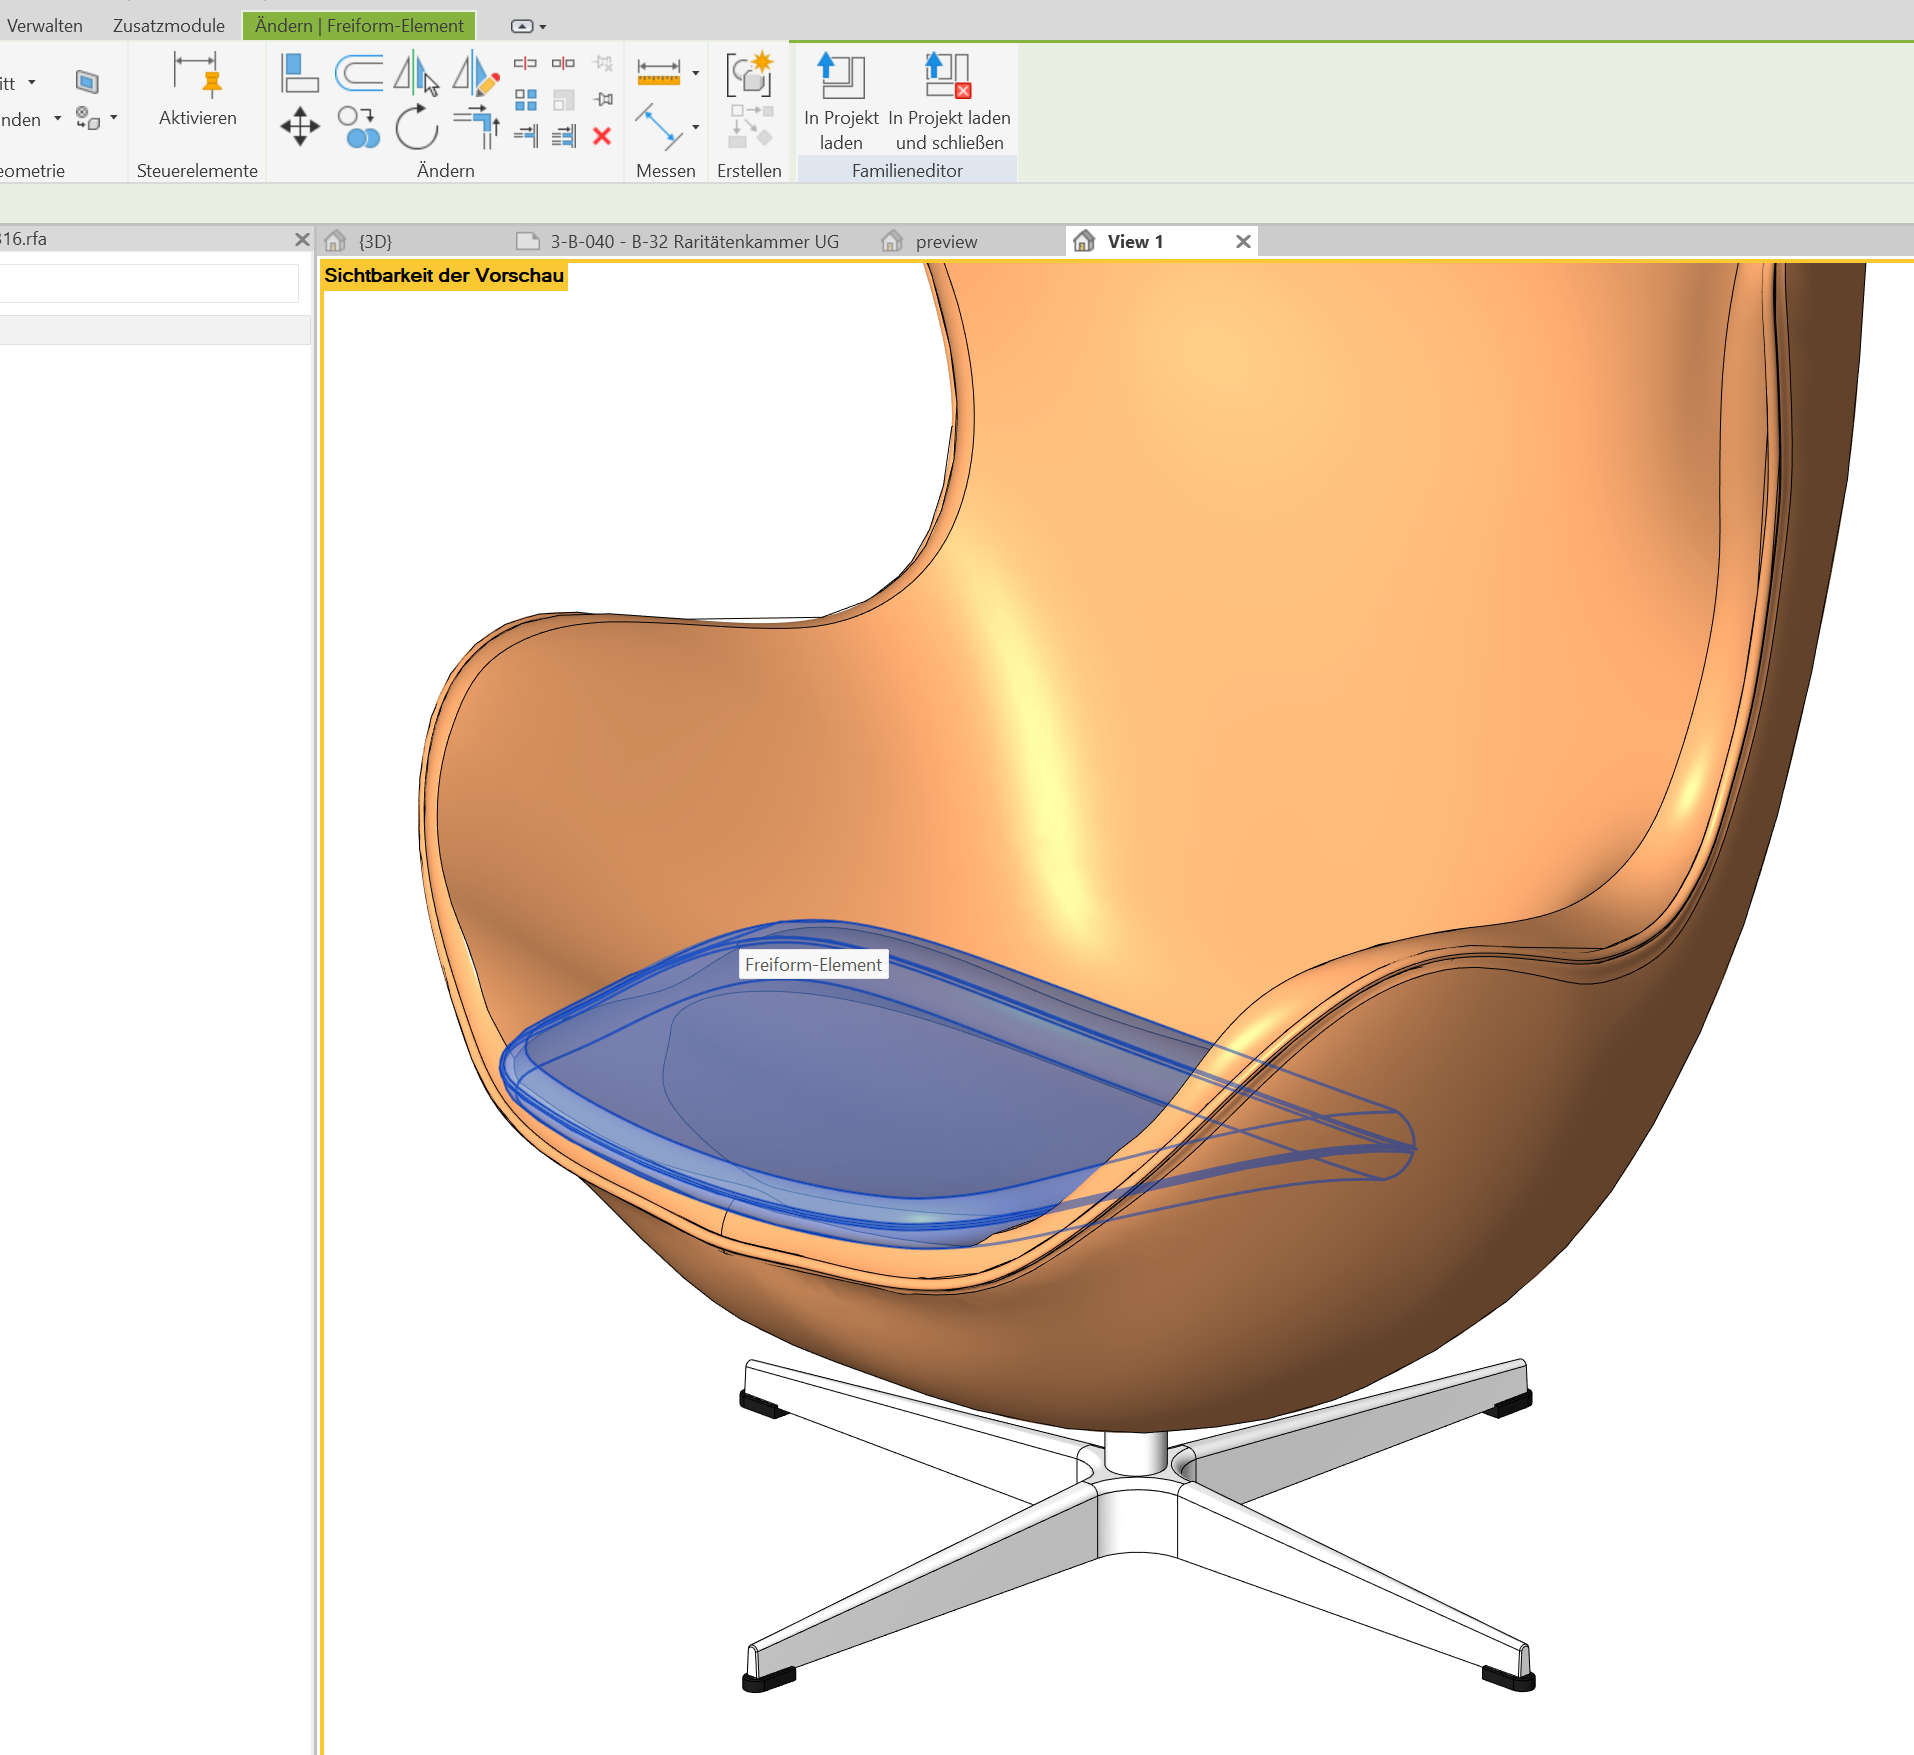
Task: Open the Aligned Dimension dropdown arrow
Action: [x=696, y=73]
